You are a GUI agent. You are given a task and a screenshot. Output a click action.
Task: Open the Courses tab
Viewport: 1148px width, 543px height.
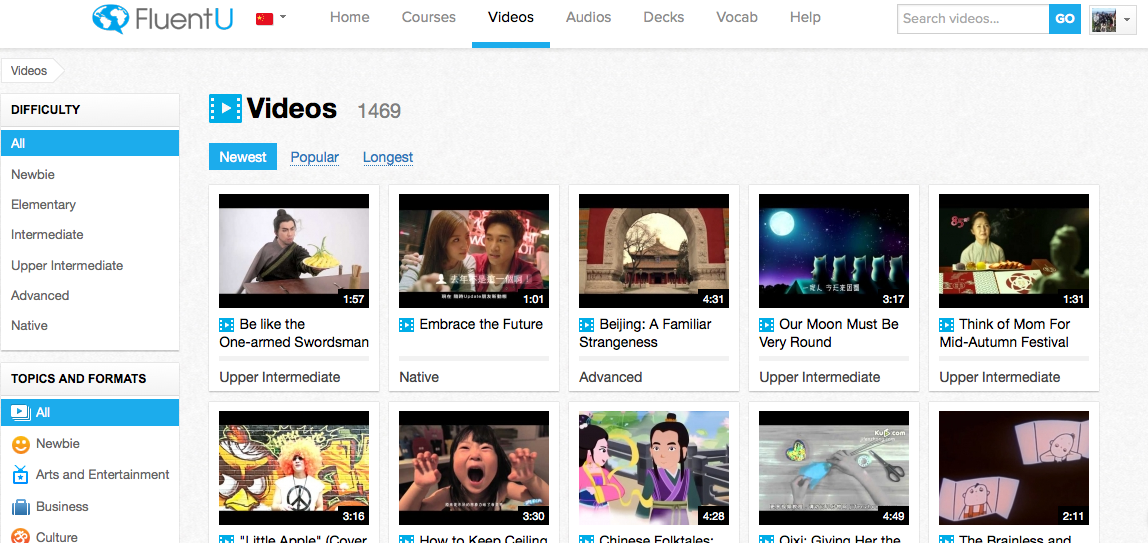(428, 18)
